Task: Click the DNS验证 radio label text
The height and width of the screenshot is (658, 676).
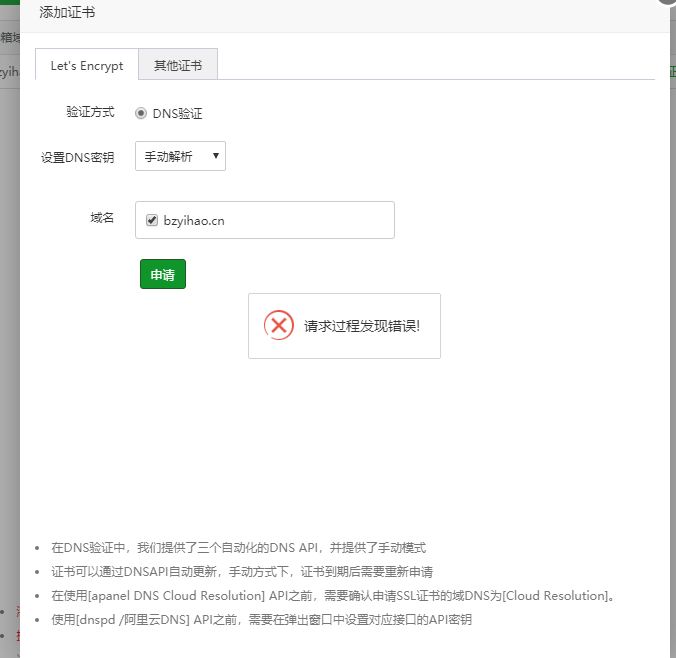Action: click(177, 114)
